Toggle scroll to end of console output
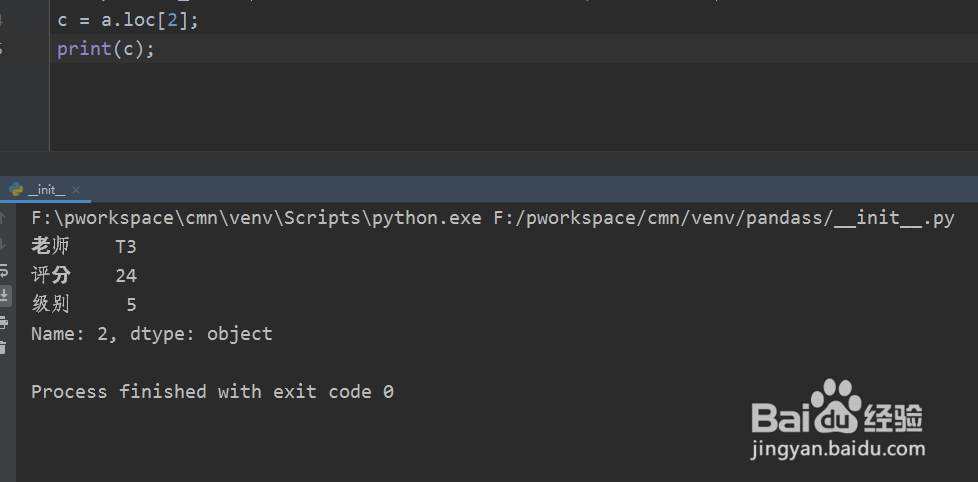Viewport: 978px width, 482px height. (4, 295)
